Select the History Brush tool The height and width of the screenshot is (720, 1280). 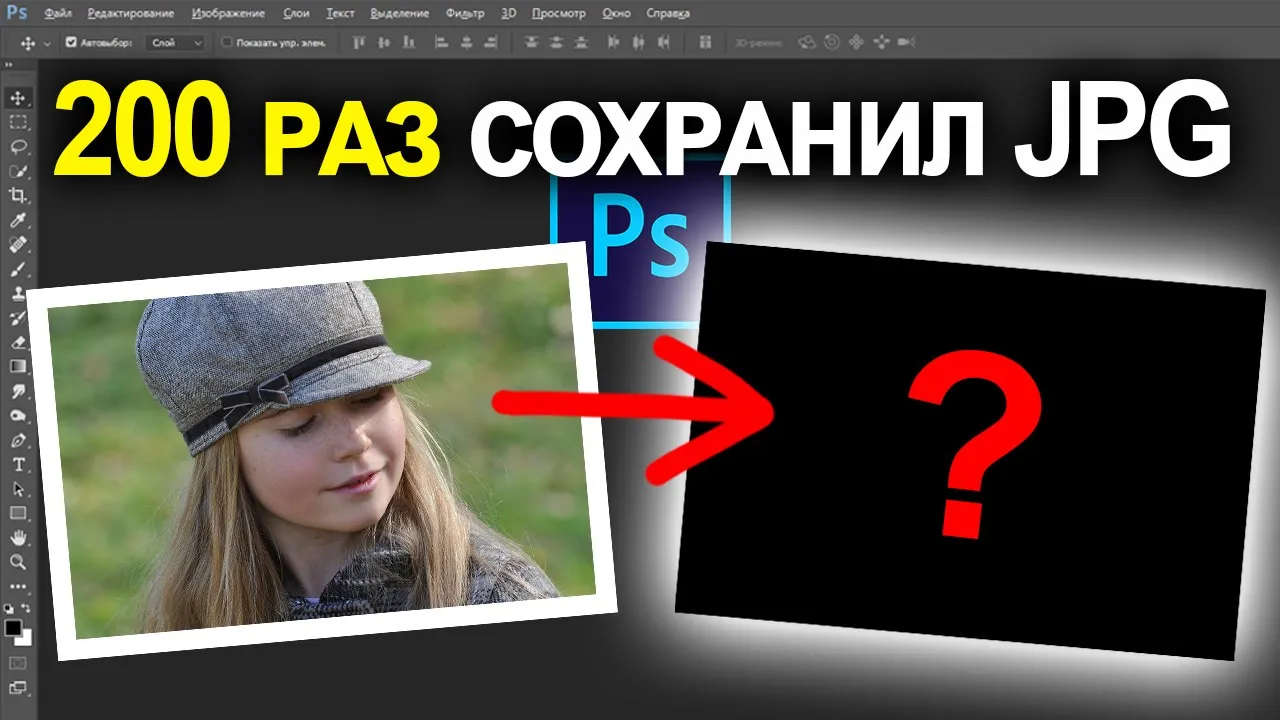(x=18, y=318)
